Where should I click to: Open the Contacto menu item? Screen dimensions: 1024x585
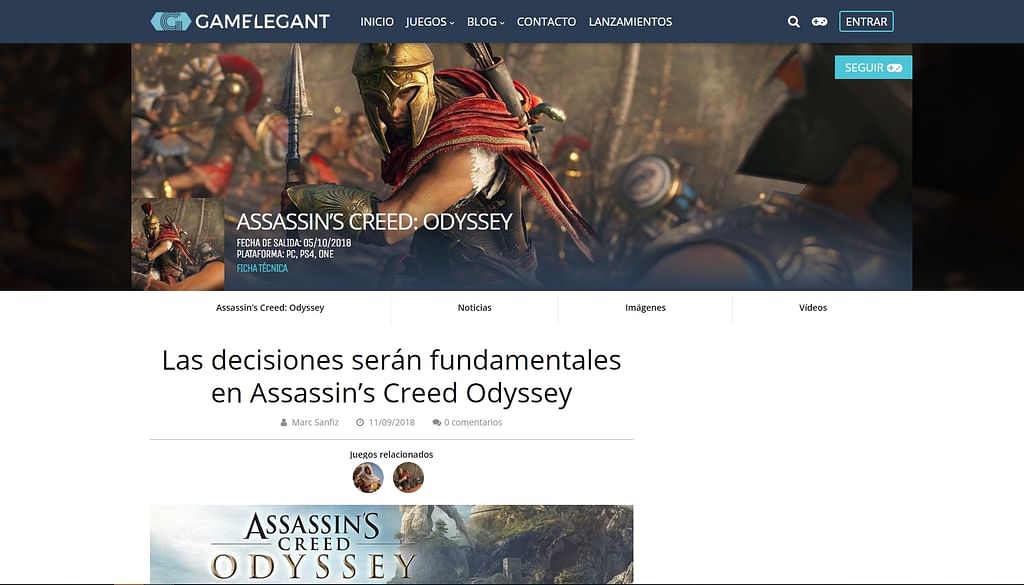(x=547, y=22)
